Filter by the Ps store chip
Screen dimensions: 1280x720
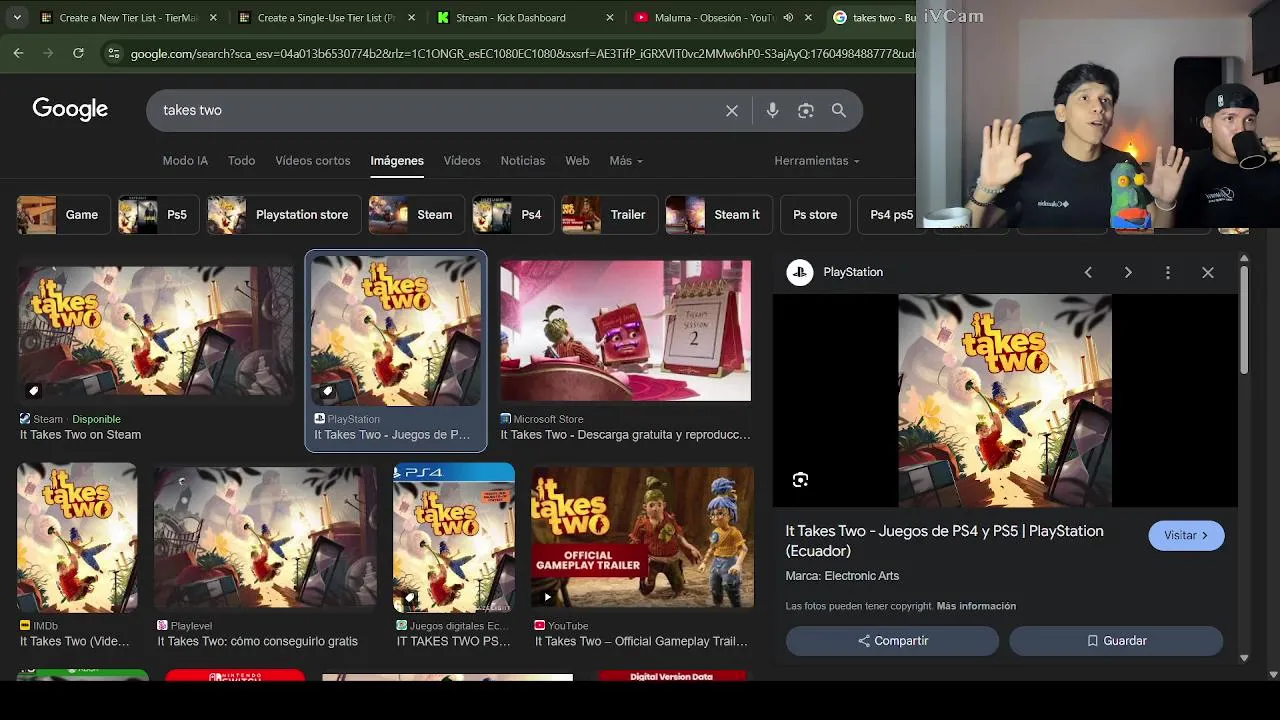pos(815,214)
